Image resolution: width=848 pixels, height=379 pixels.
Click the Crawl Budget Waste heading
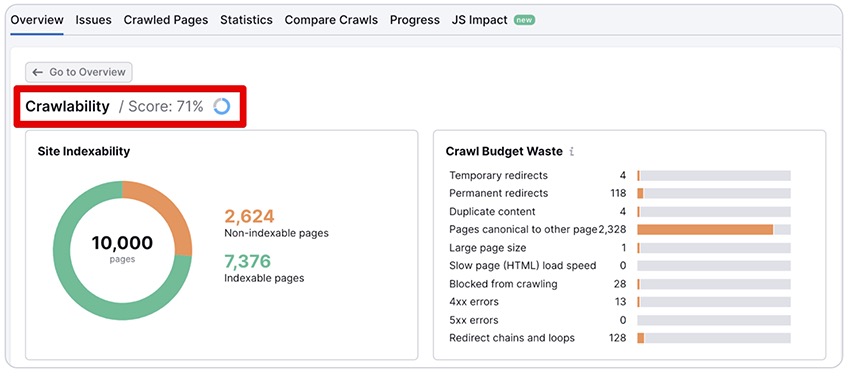[x=504, y=151]
